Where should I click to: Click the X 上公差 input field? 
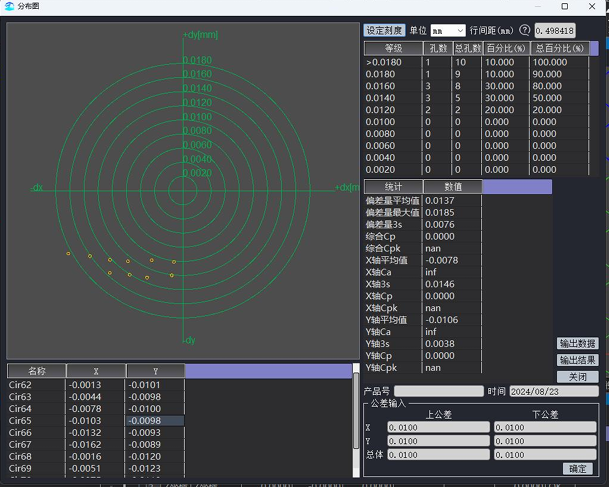[438, 427]
